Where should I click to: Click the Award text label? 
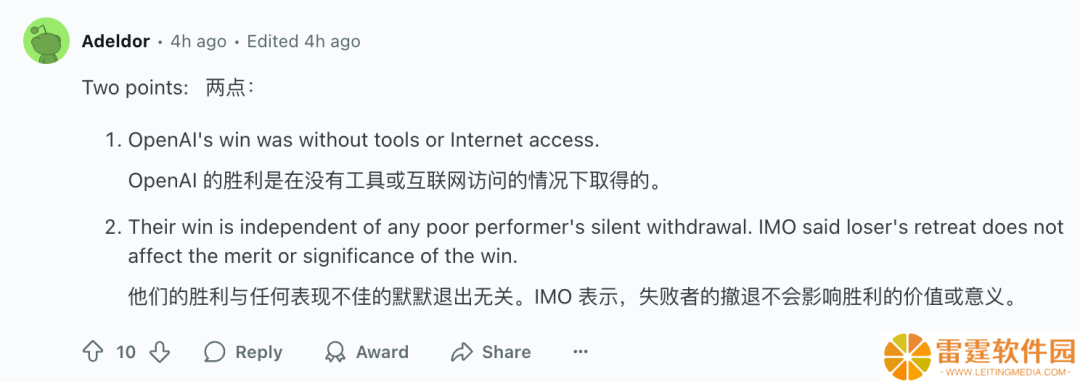click(382, 352)
